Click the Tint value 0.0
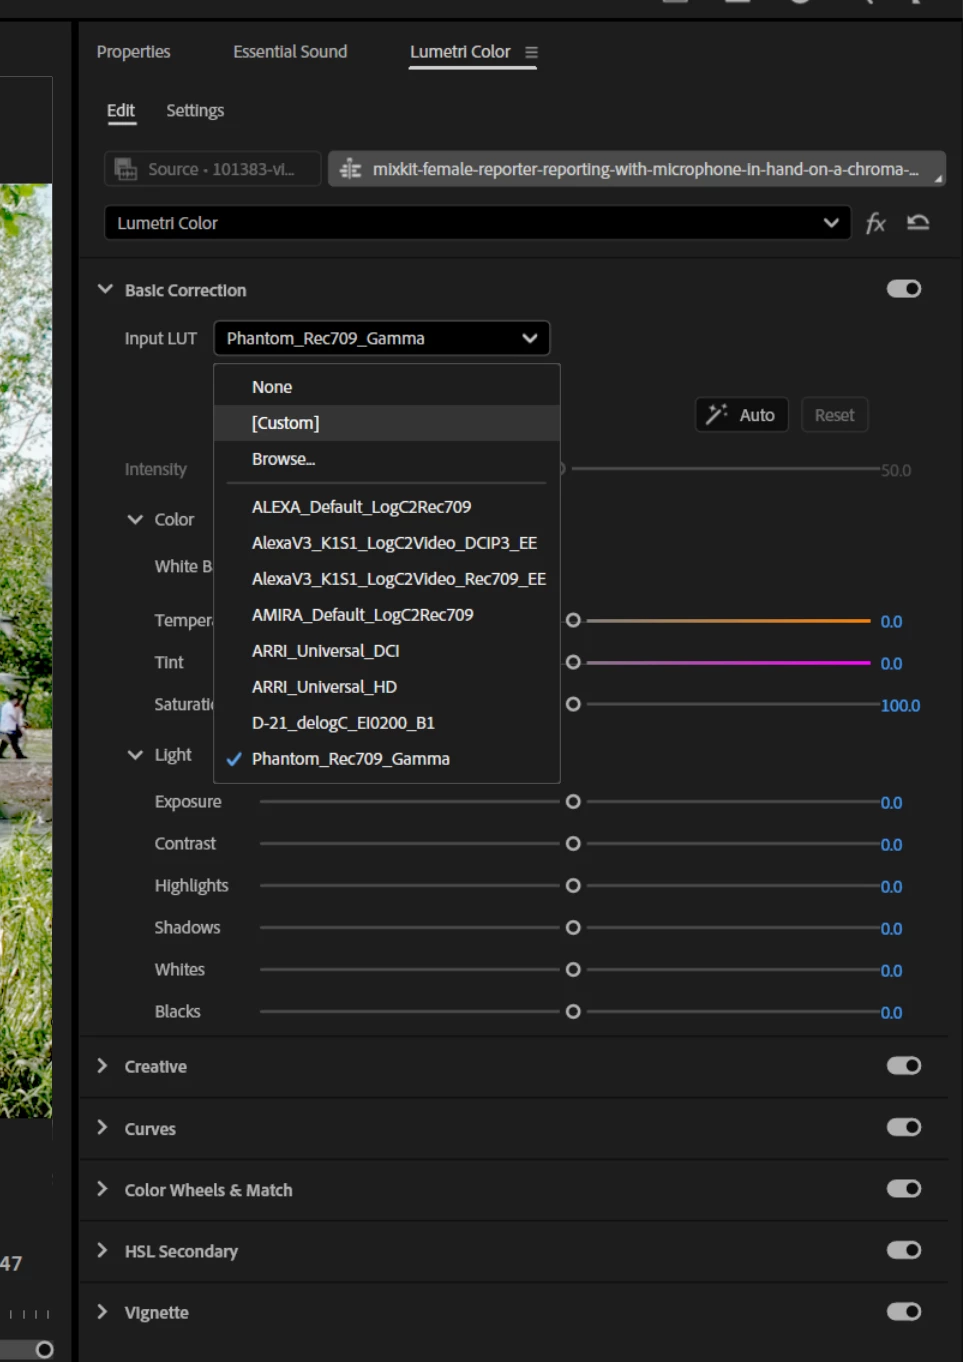This screenshot has width=963, height=1362. click(891, 664)
